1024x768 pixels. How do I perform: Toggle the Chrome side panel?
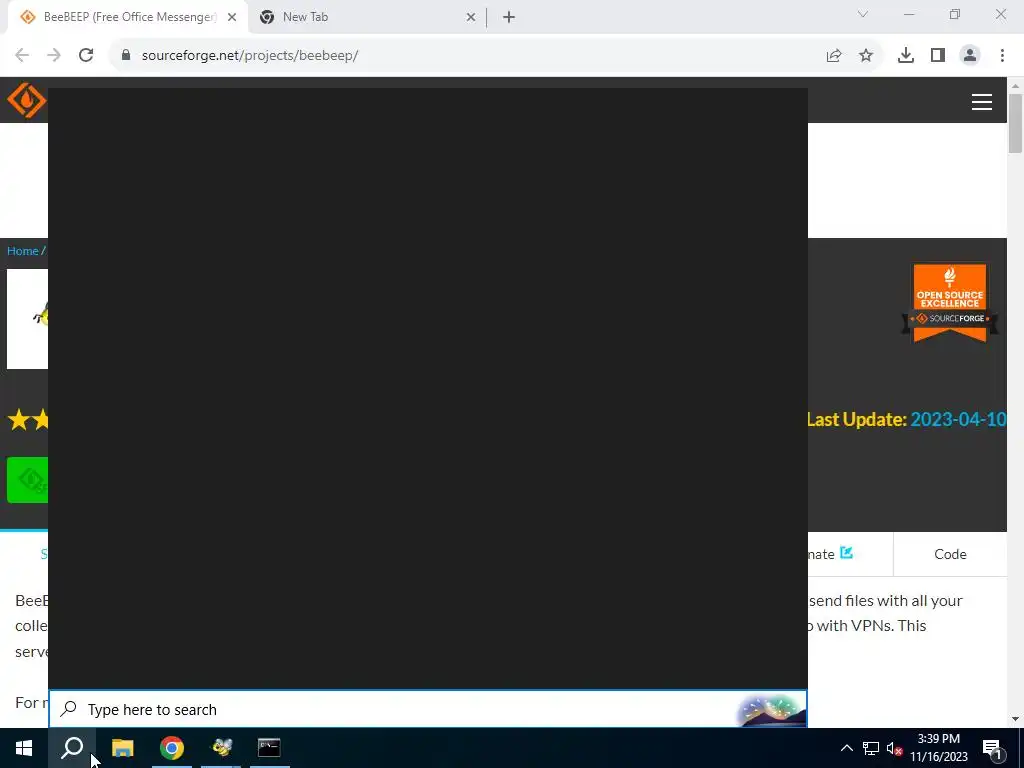coord(938,56)
